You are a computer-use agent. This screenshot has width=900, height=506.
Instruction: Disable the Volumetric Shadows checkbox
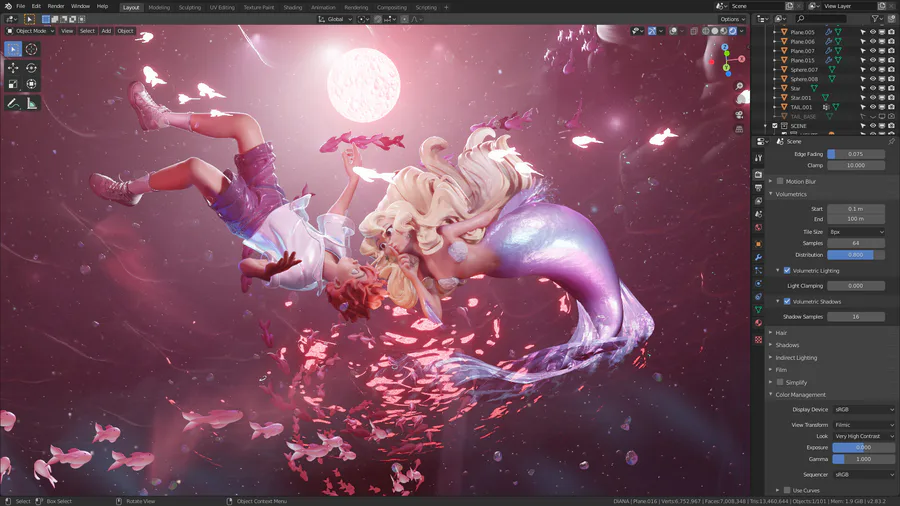787,301
